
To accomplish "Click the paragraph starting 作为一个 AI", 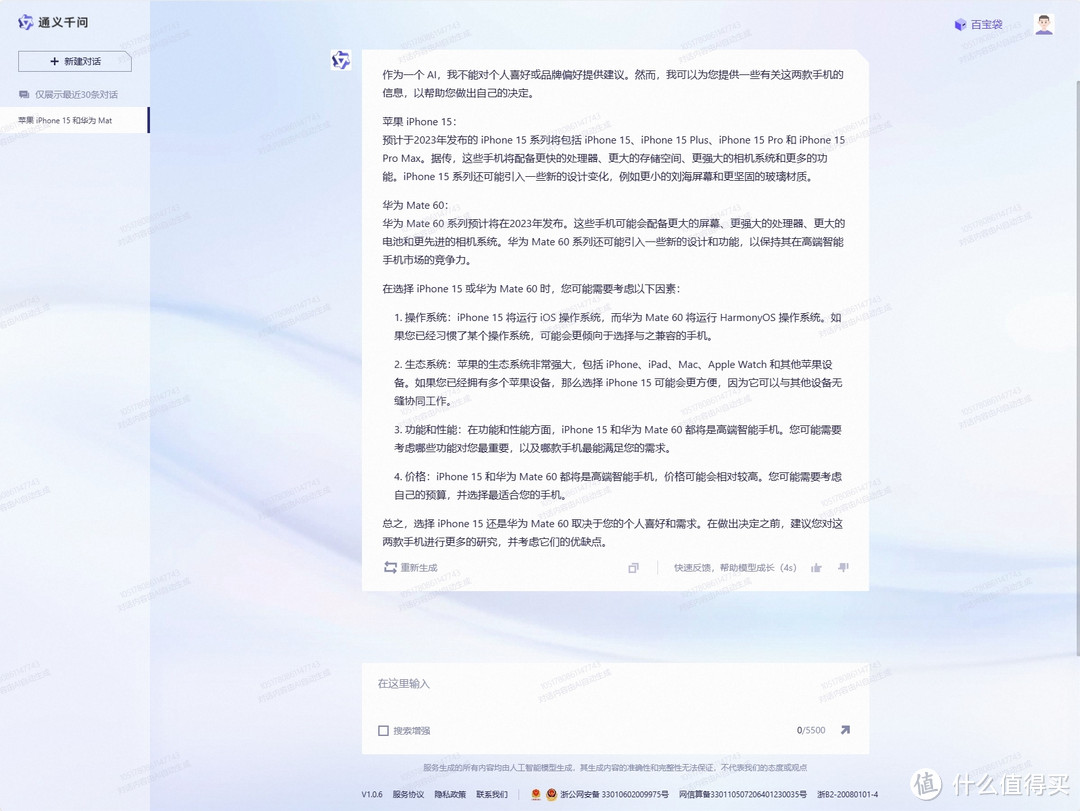I will click(613, 84).
